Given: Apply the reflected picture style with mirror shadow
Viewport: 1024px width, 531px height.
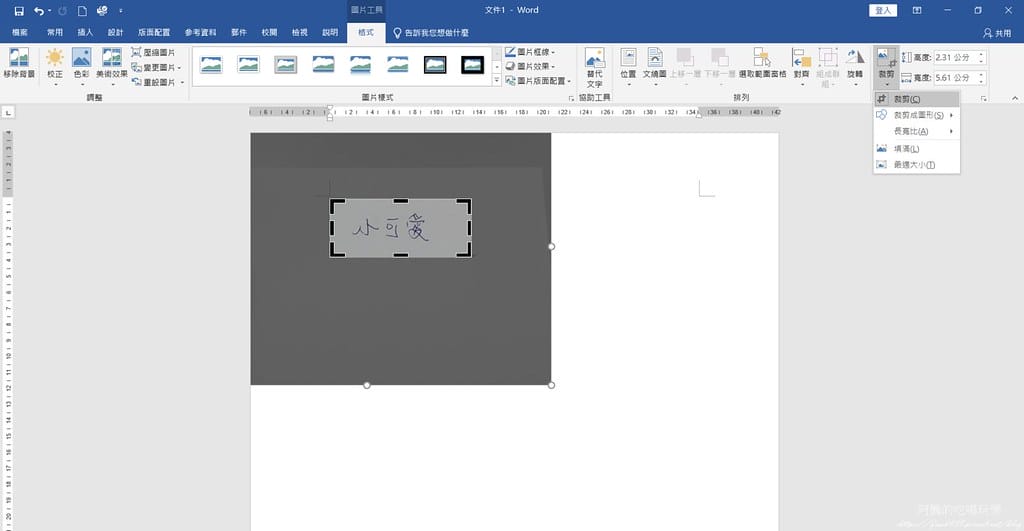Looking at the screenshot, I should tap(360, 65).
